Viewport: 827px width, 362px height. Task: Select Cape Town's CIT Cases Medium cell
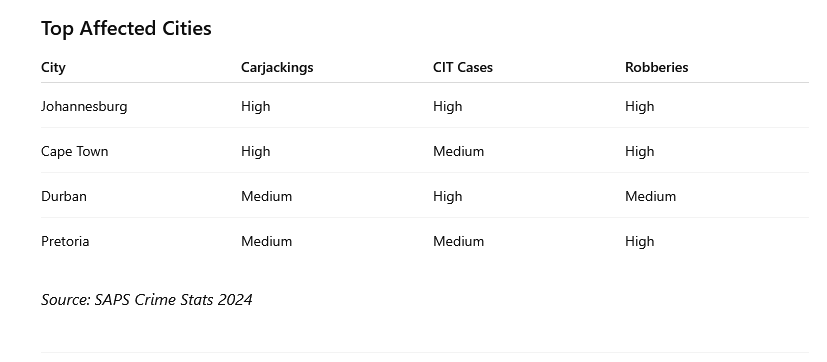click(x=458, y=151)
